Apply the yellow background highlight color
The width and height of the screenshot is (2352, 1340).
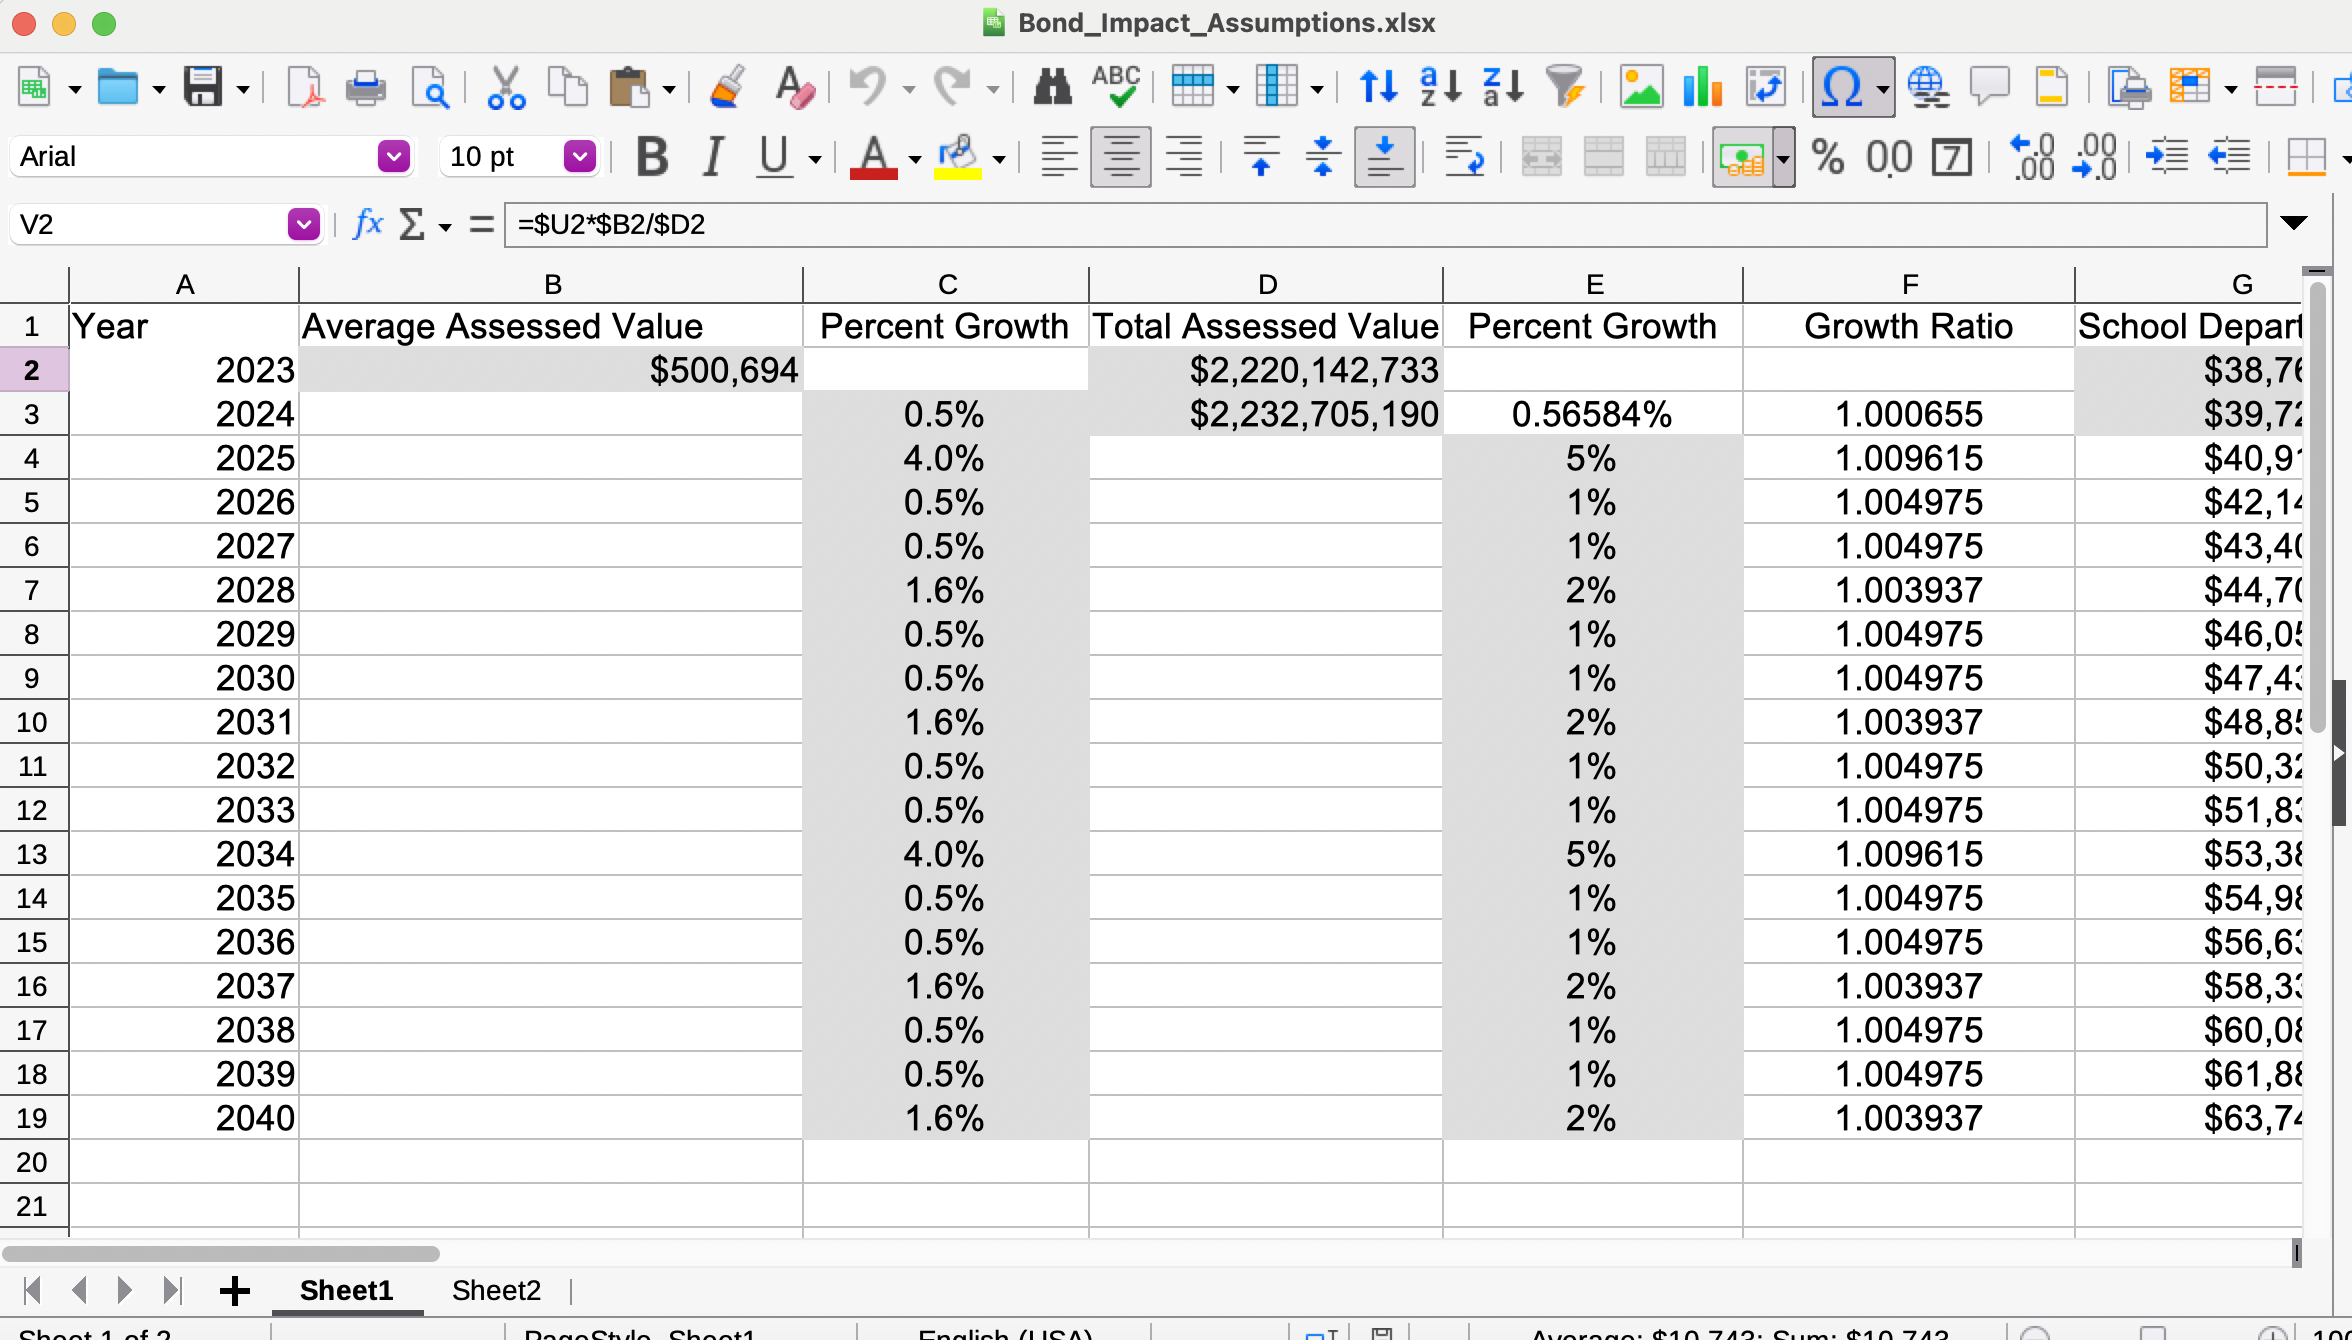click(957, 157)
